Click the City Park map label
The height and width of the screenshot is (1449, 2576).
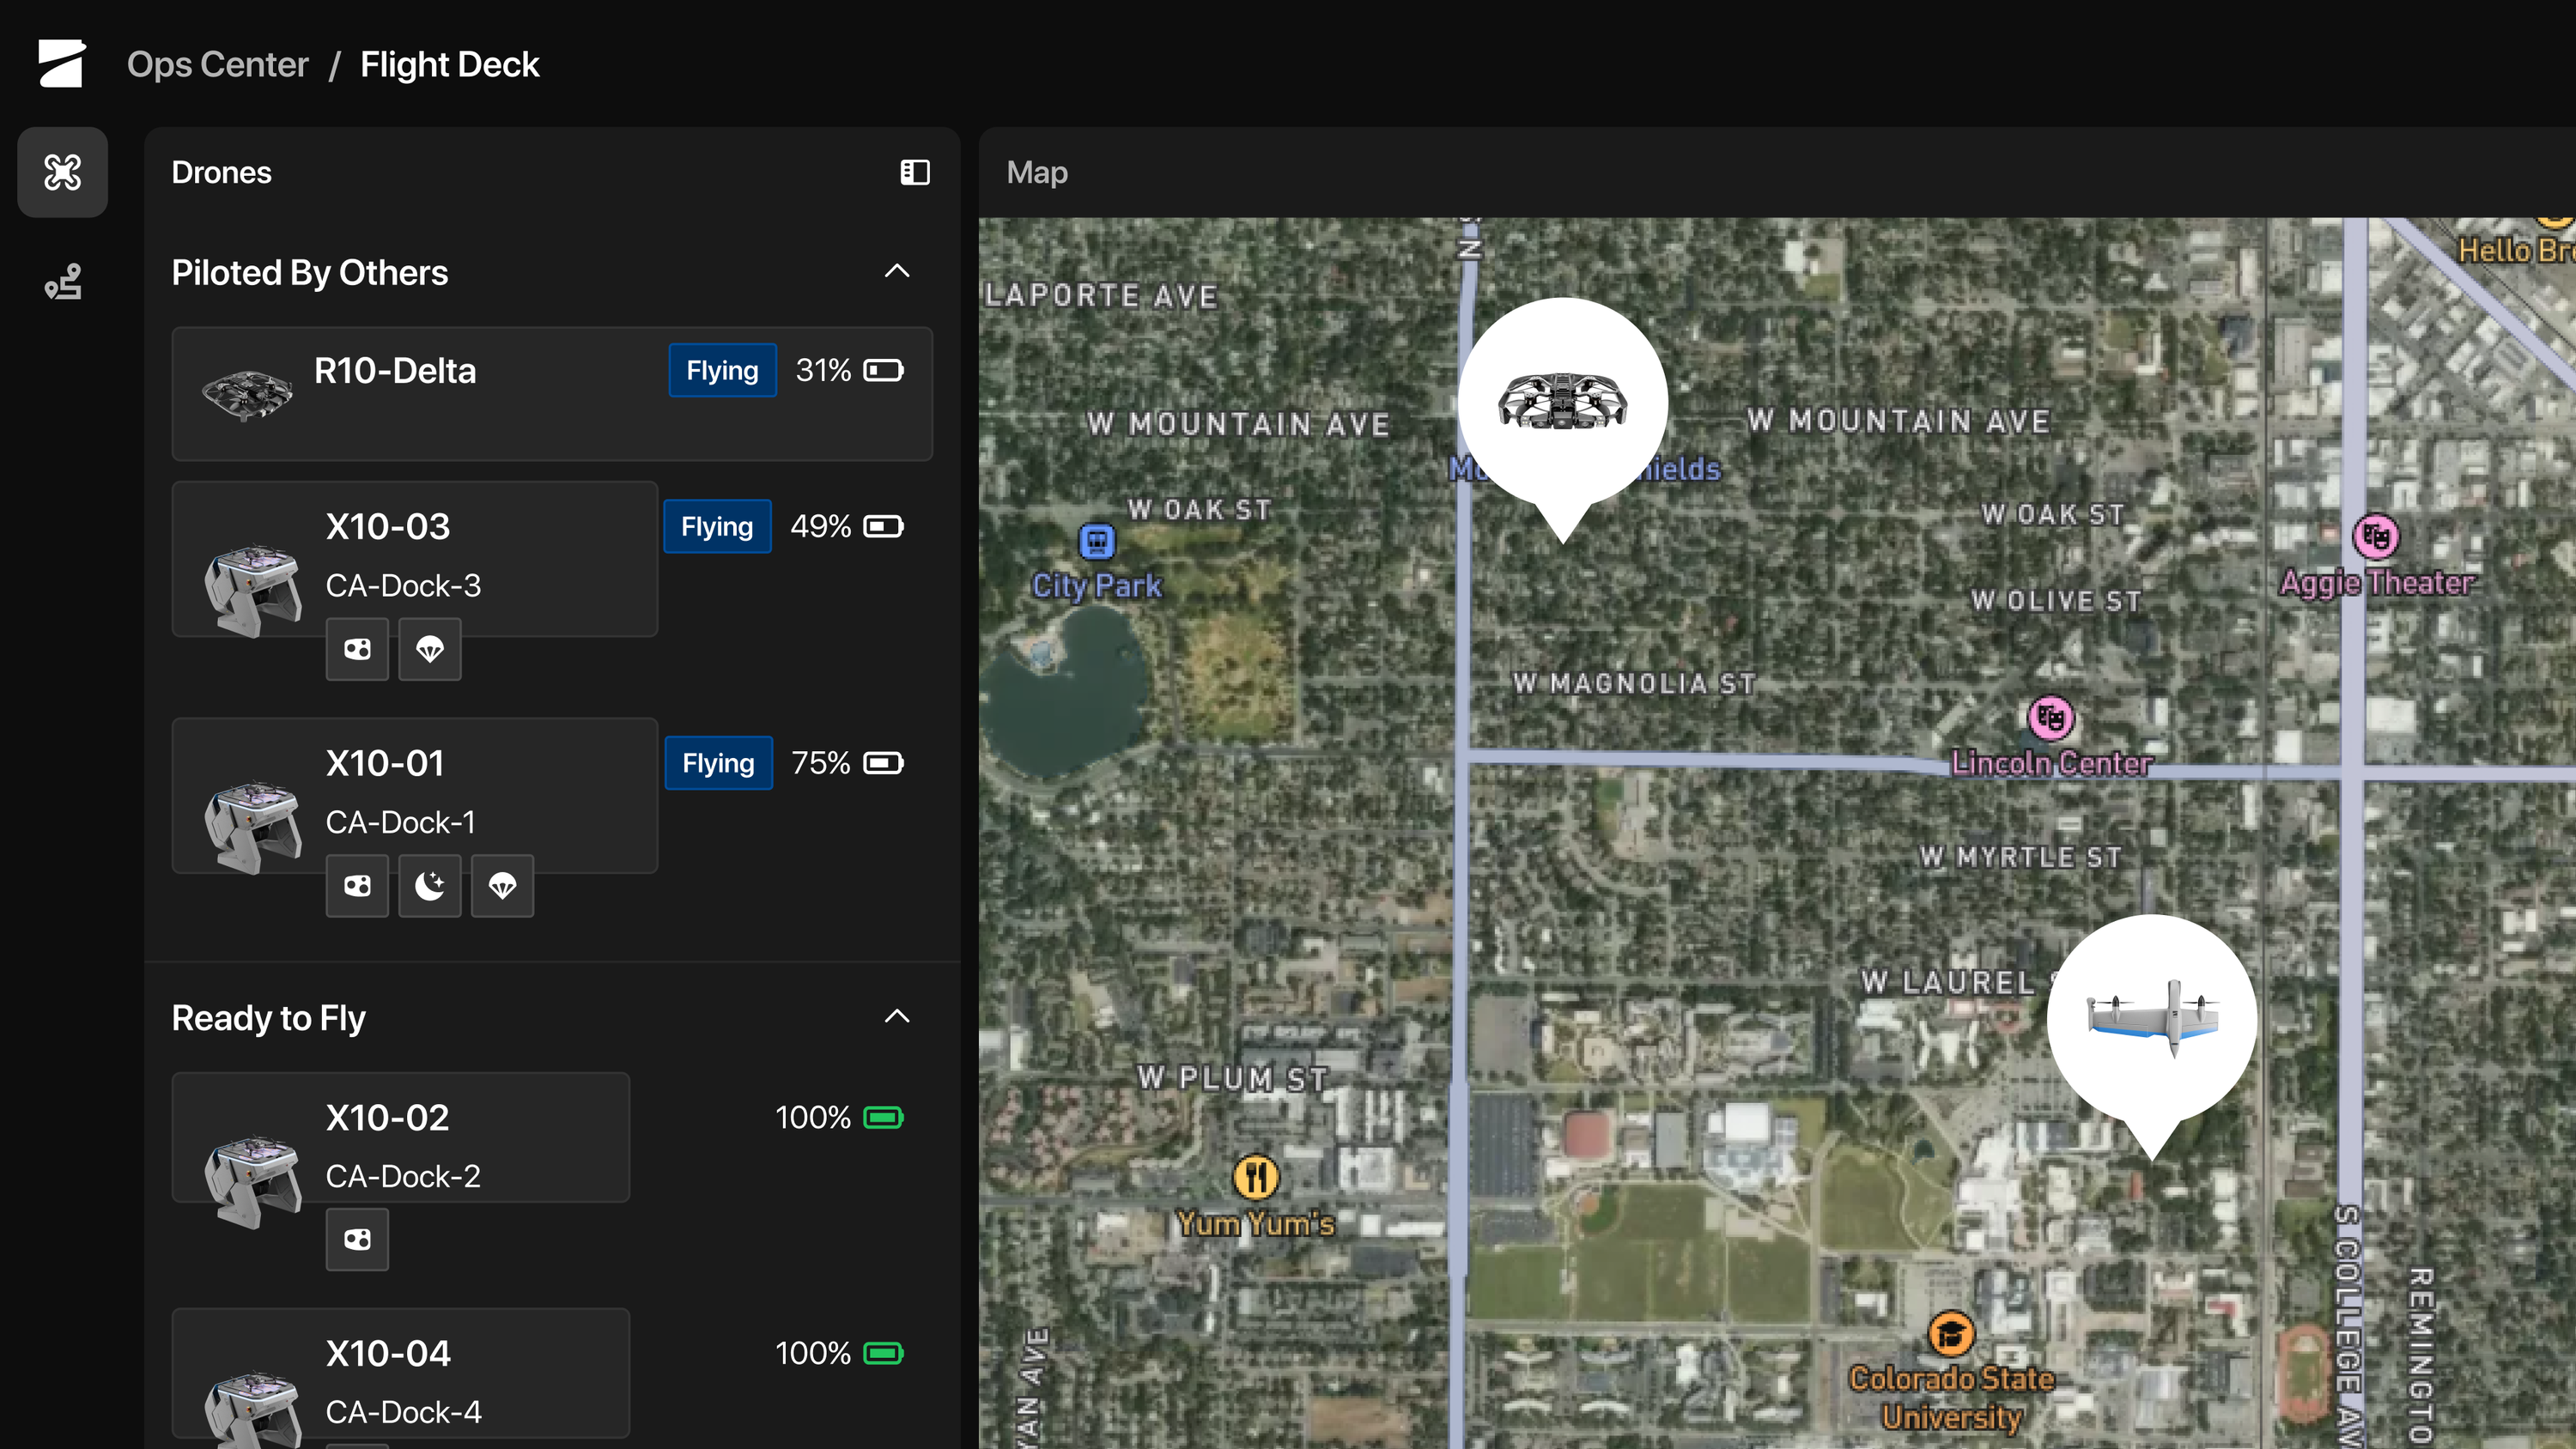1097,586
